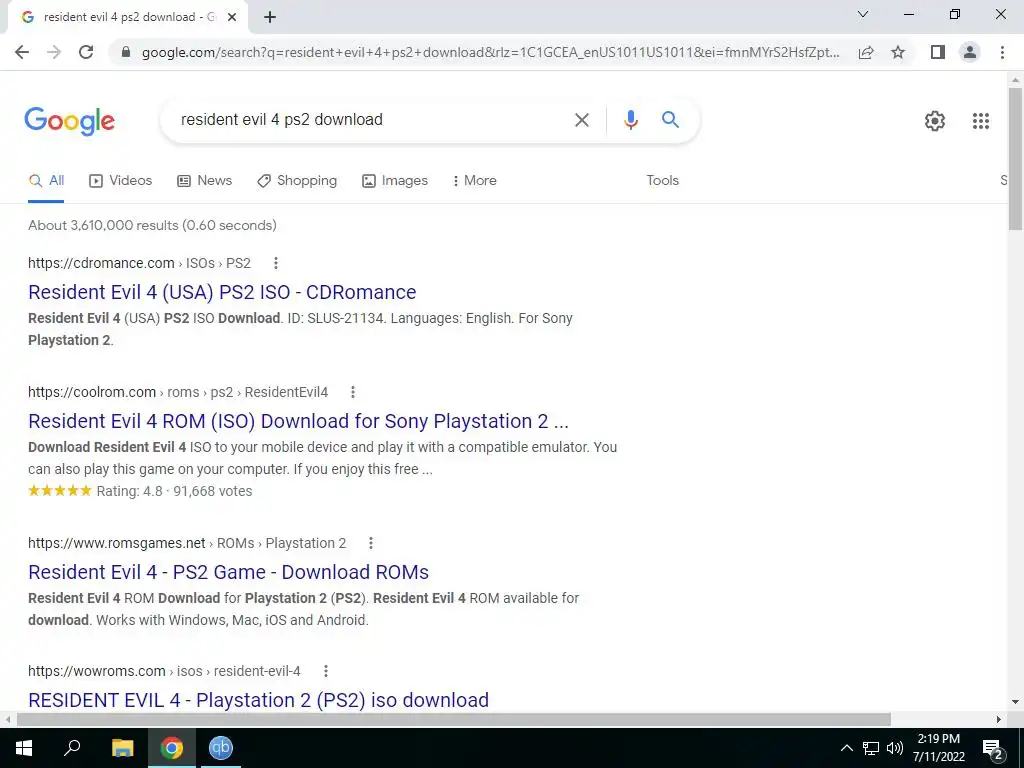
Task: Go to the Google homepage logo
Action: coord(70,121)
